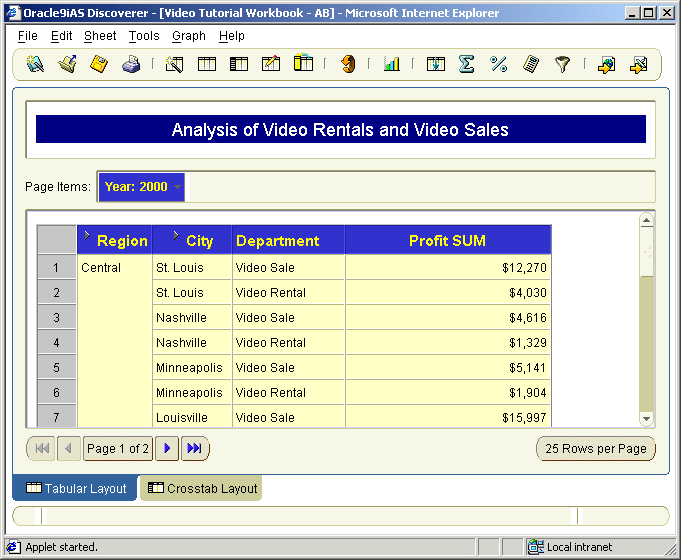Jump to the last page button
The width and height of the screenshot is (681, 560).
pos(194,448)
